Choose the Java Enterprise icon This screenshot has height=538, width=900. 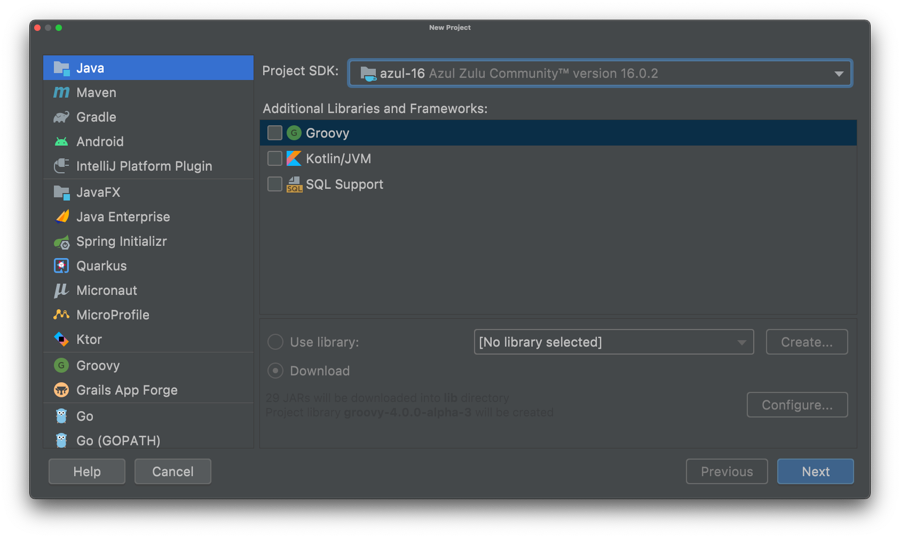pos(61,216)
